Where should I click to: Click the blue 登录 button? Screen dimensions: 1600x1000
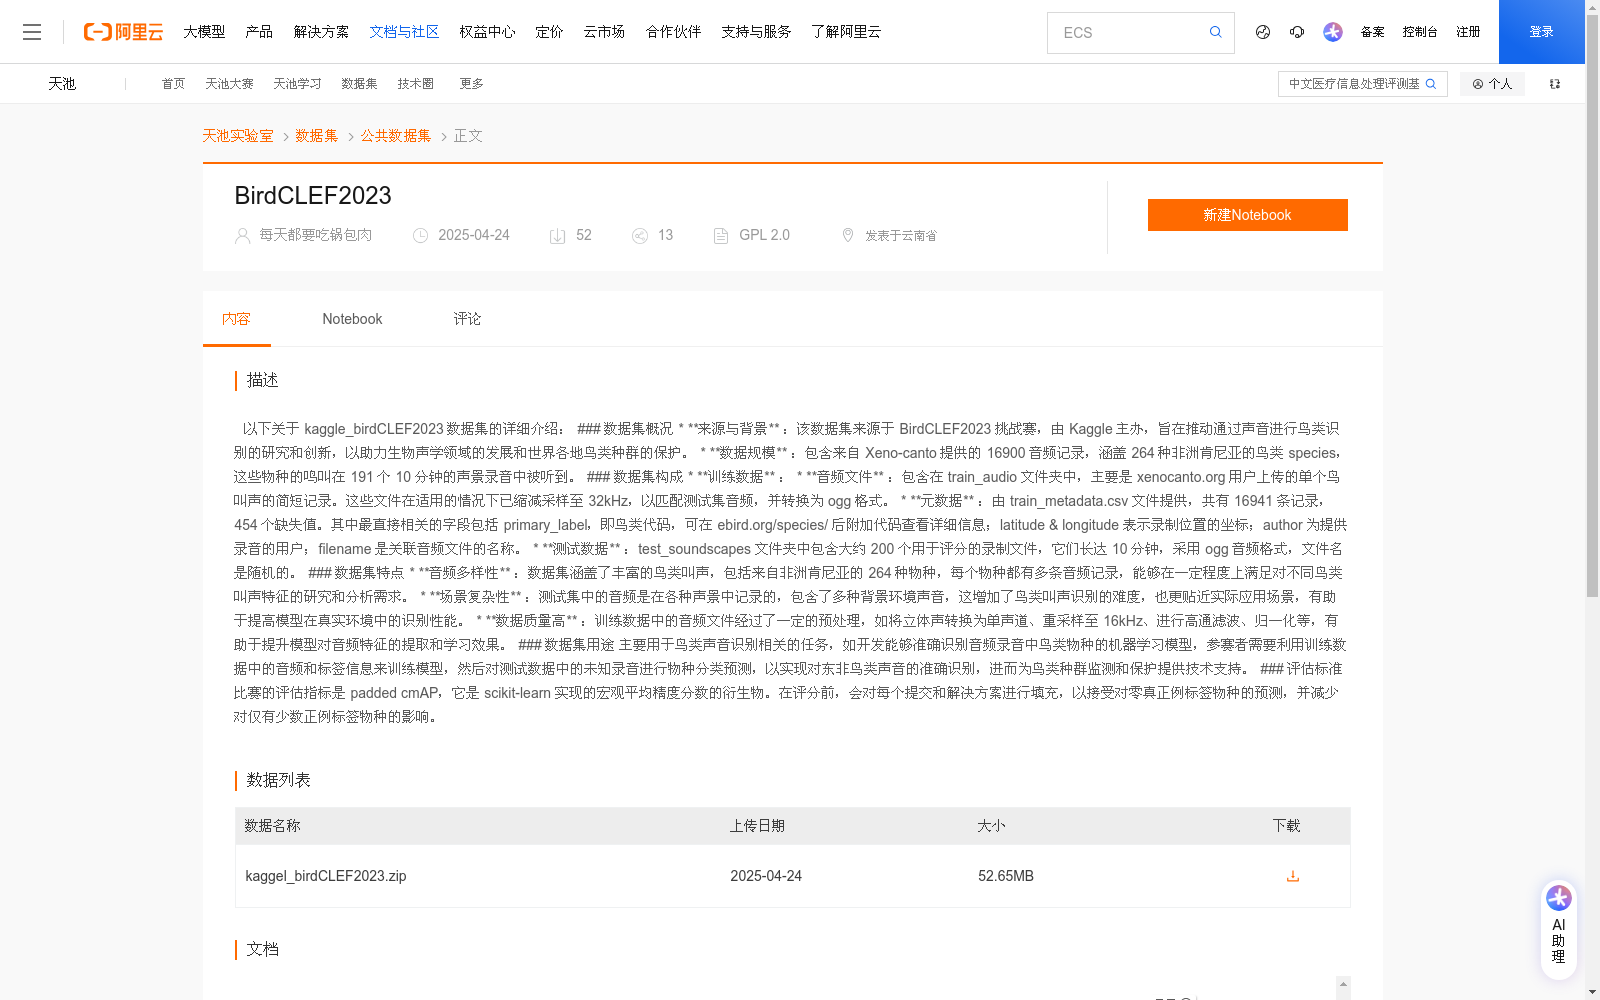point(1541,32)
